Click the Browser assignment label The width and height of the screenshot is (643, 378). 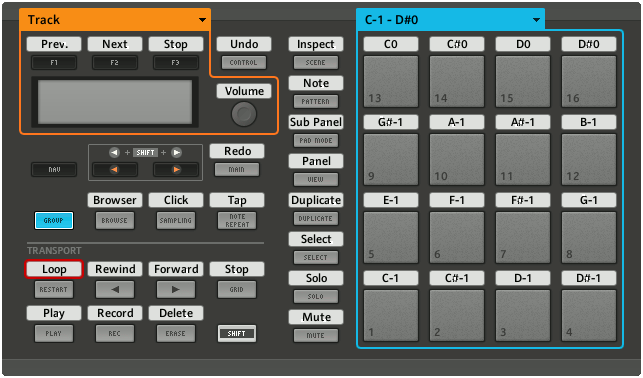[x=115, y=200]
